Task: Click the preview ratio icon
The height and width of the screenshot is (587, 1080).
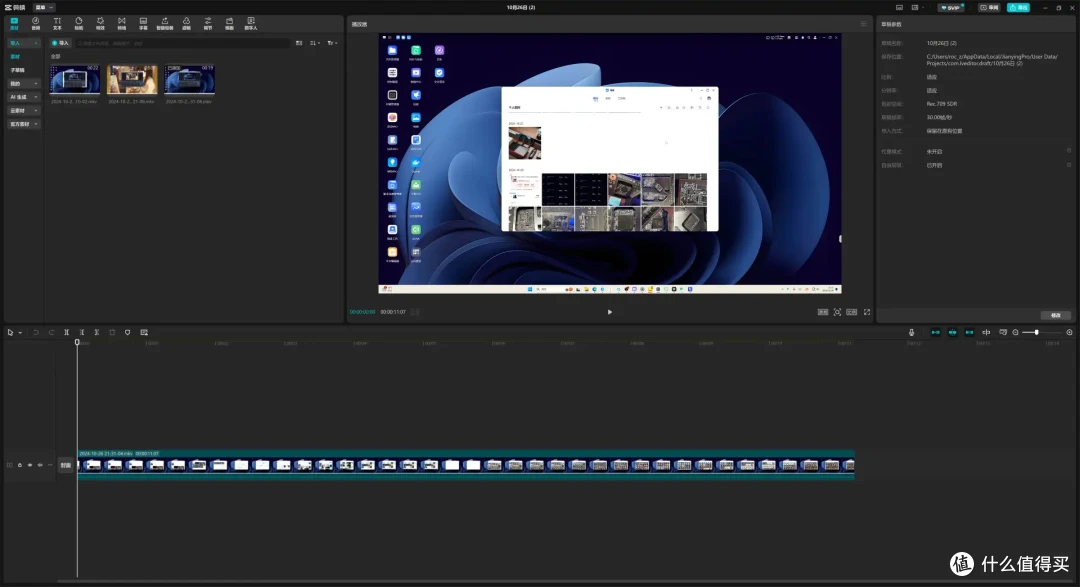Action: click(822, 312)
